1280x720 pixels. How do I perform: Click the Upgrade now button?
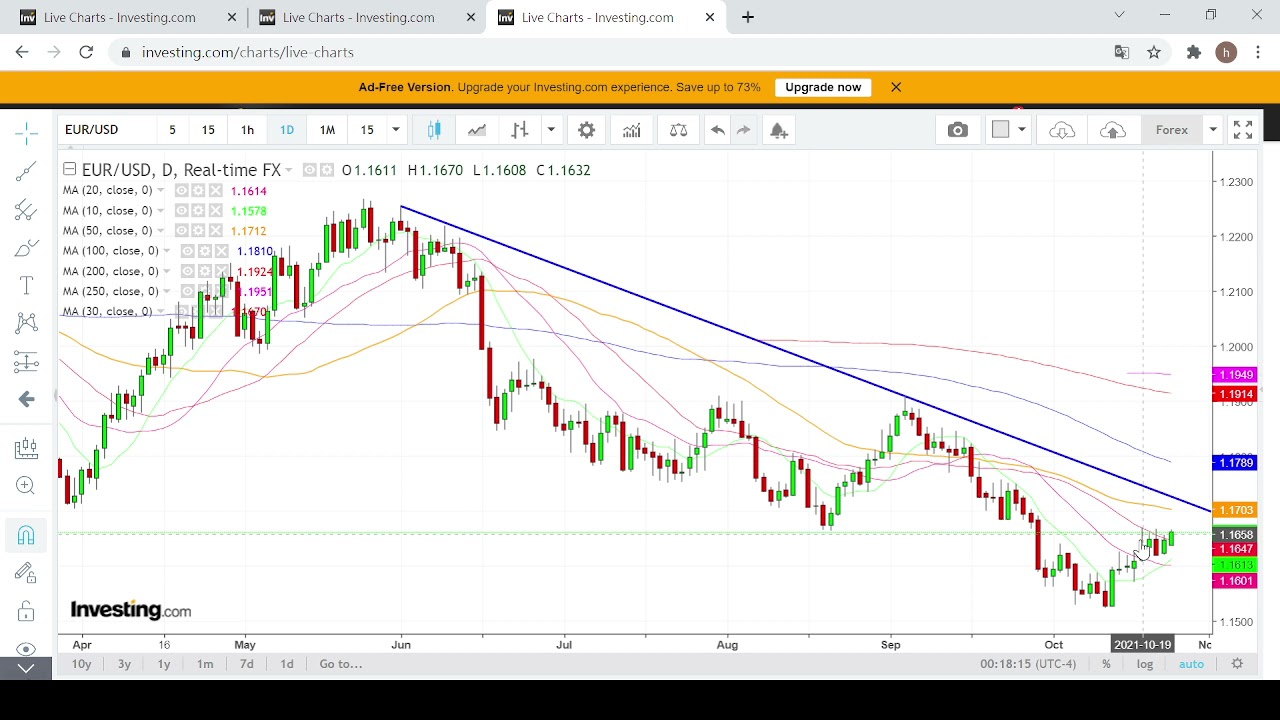pos(822,87)
